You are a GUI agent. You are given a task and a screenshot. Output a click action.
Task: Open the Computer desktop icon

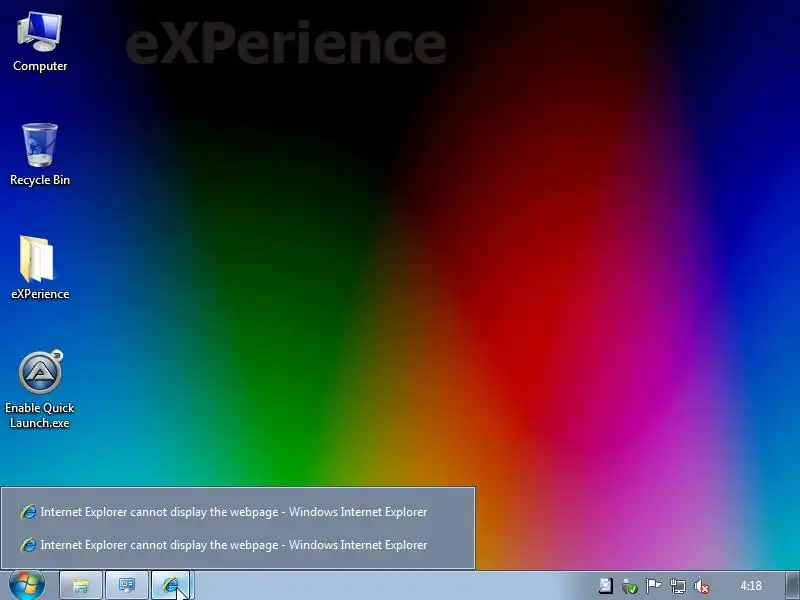(40, 42)
